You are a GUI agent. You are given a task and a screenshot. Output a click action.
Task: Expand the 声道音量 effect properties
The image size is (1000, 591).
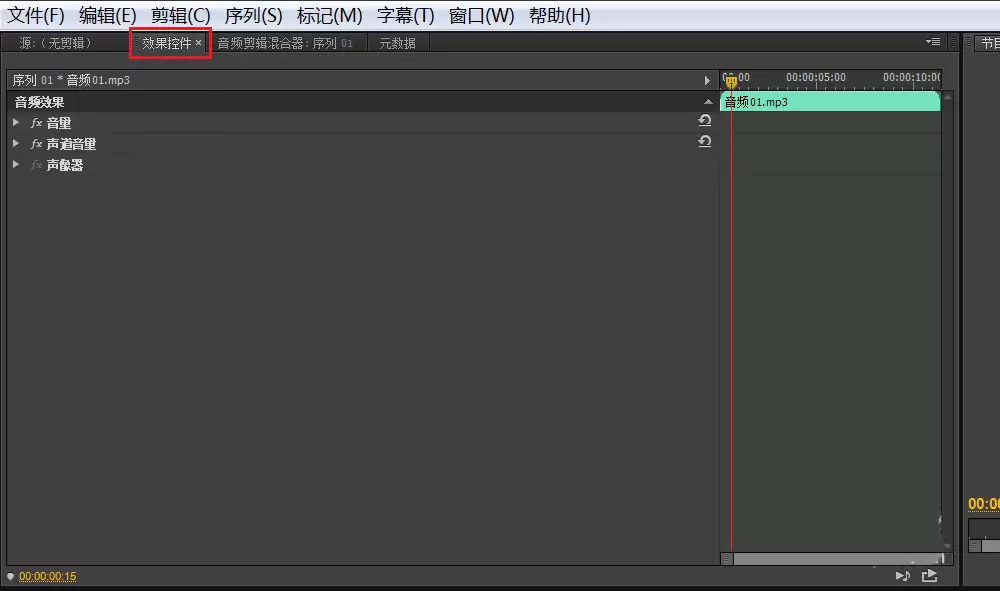point(16,143)
